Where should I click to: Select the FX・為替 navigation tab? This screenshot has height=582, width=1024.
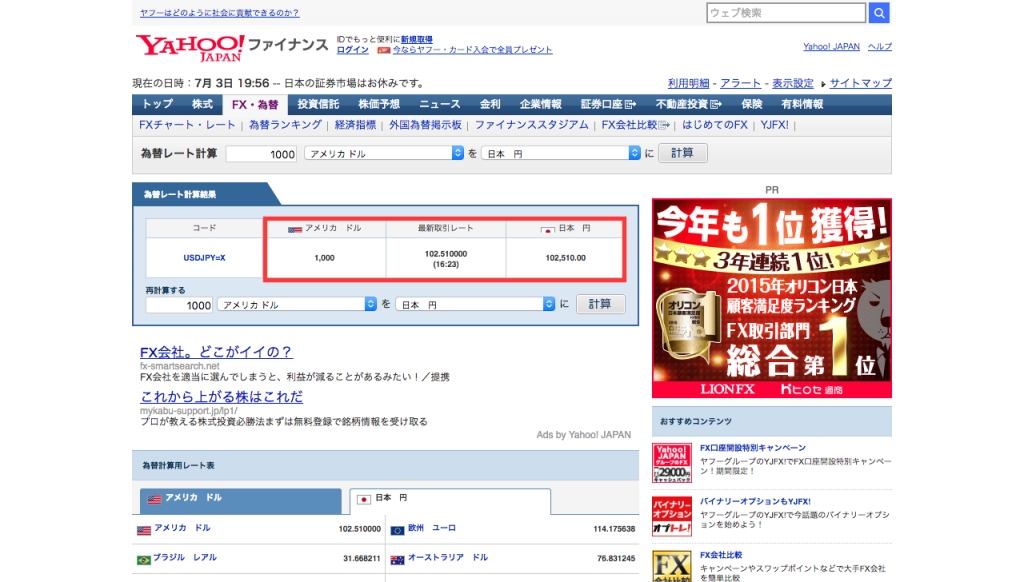(255, 105)
